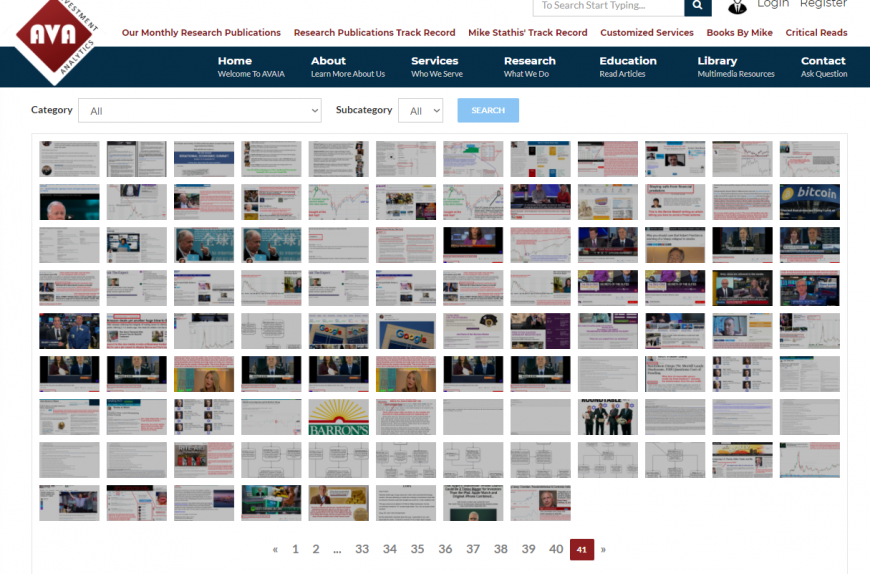
Task: Open the Bitcoin thumbnail image
Action: 809,202
